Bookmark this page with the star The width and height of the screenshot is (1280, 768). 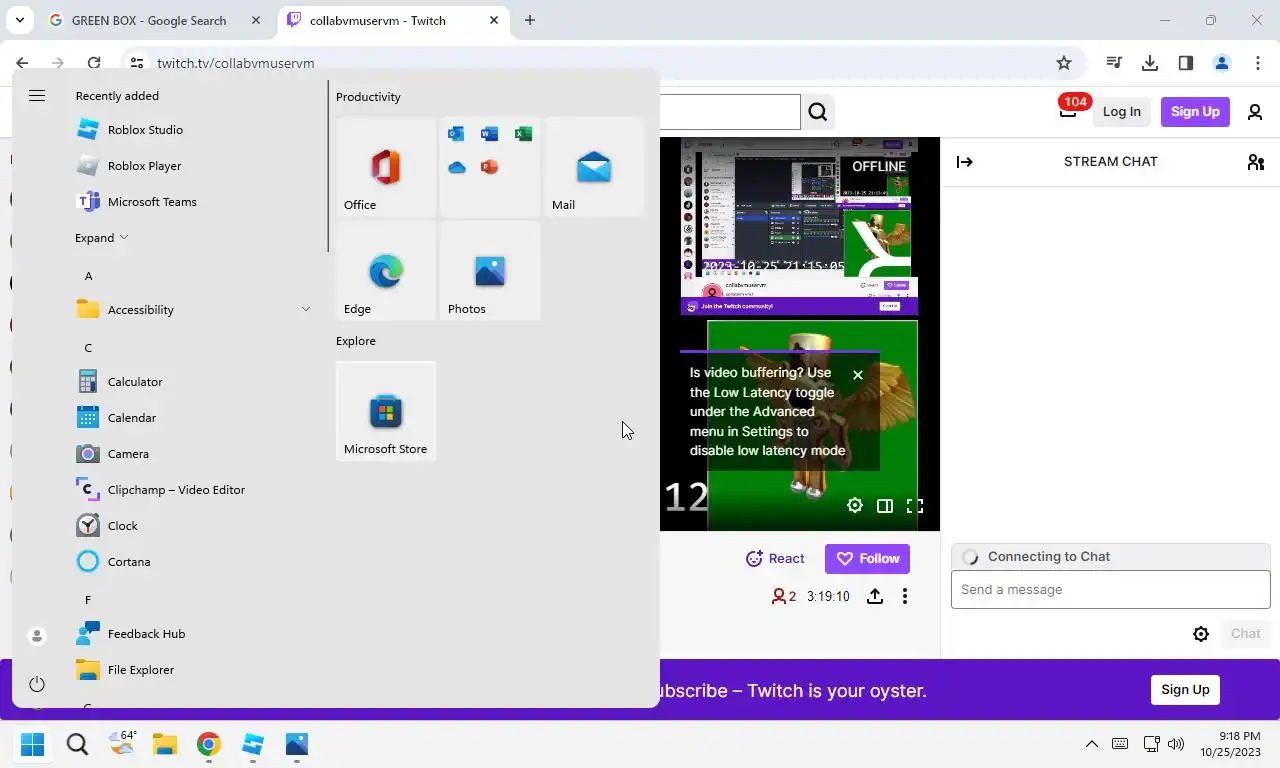click(x=1064, y=63)
